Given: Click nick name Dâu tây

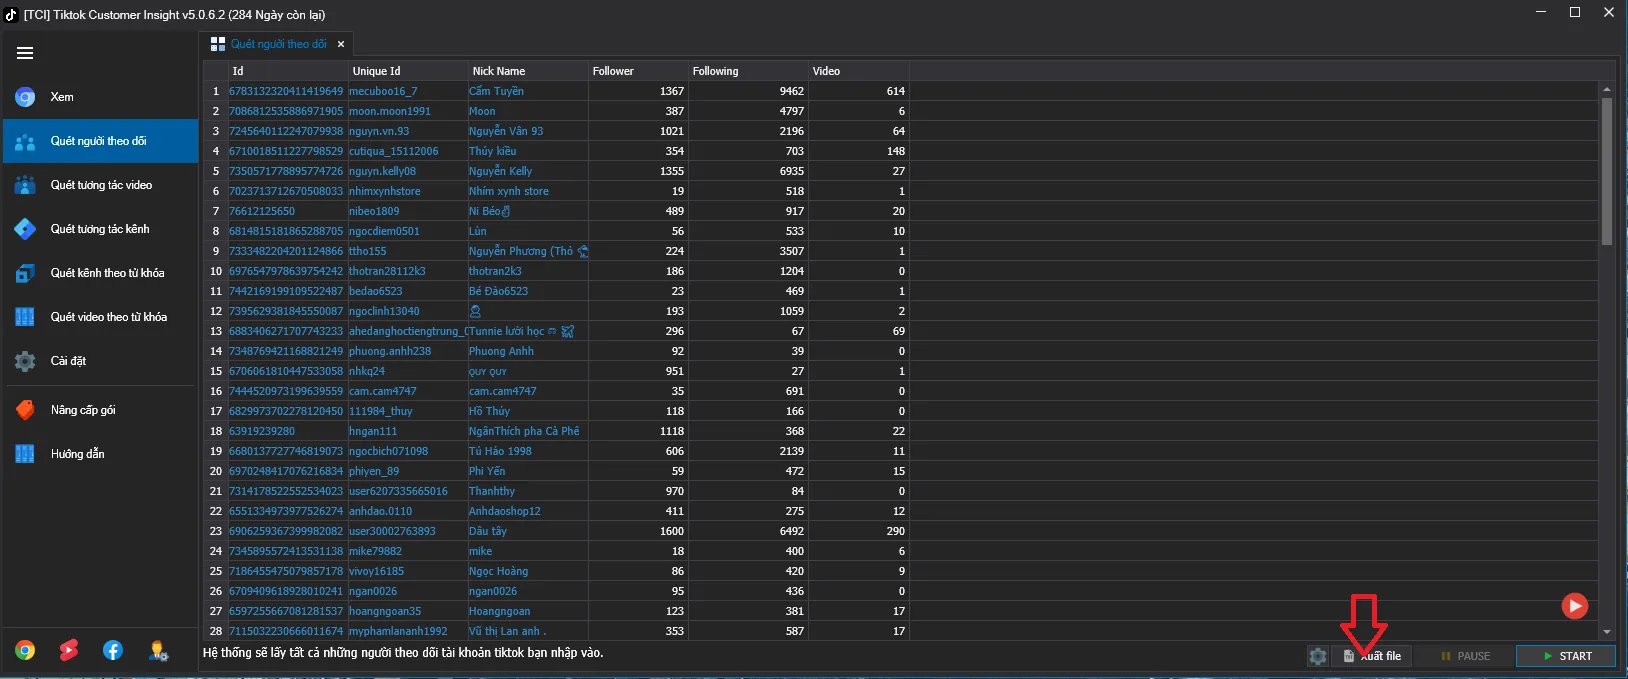Looking at the screenshot, I should coord(488,531).
